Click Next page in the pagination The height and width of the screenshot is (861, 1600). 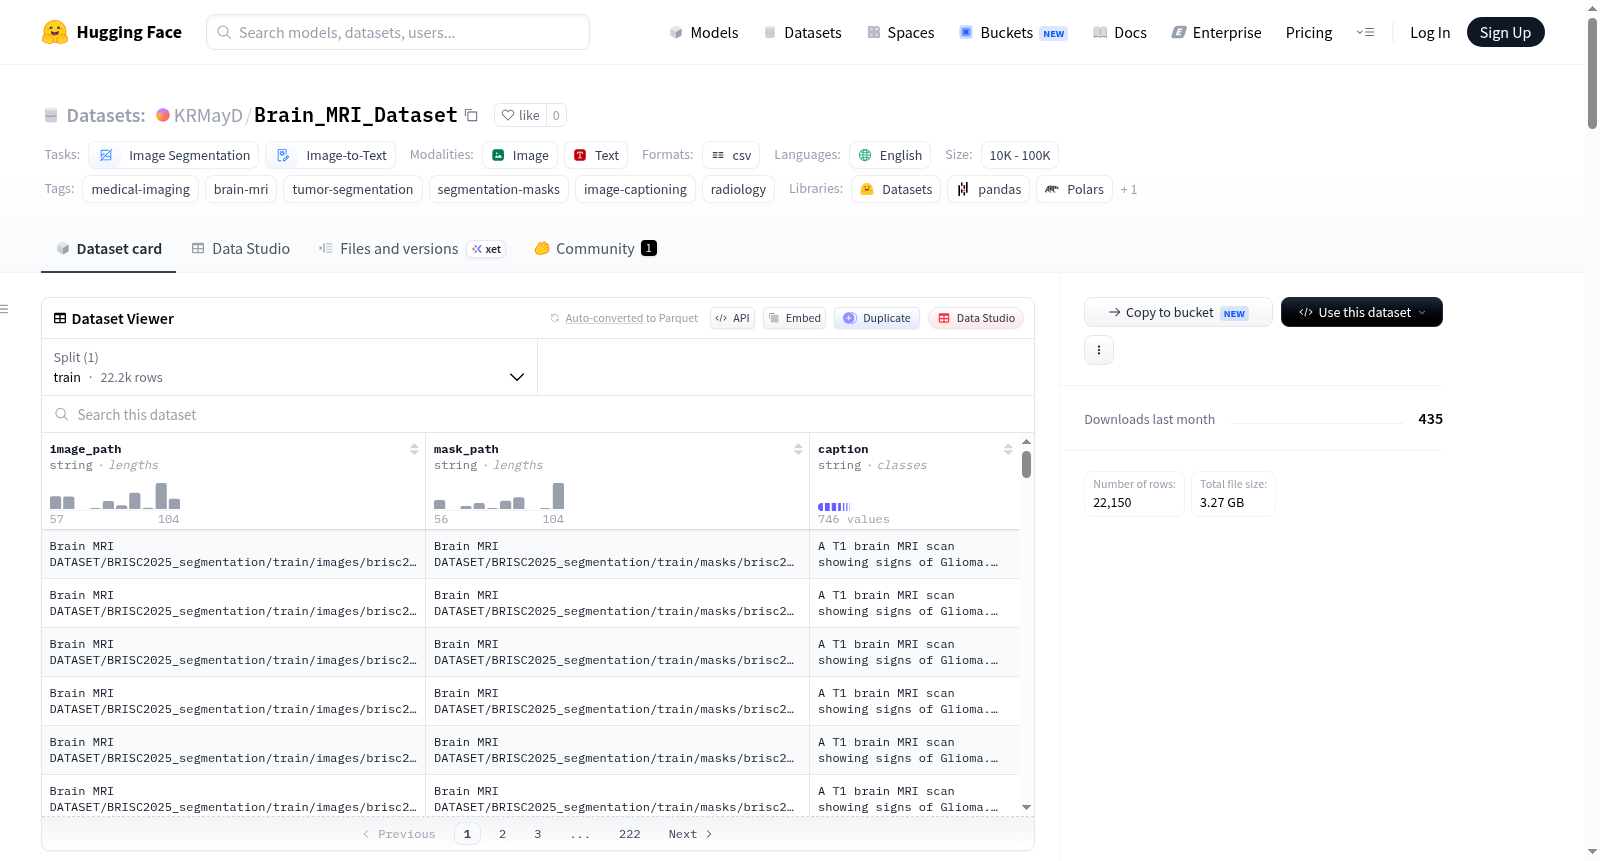click(690, 834)
